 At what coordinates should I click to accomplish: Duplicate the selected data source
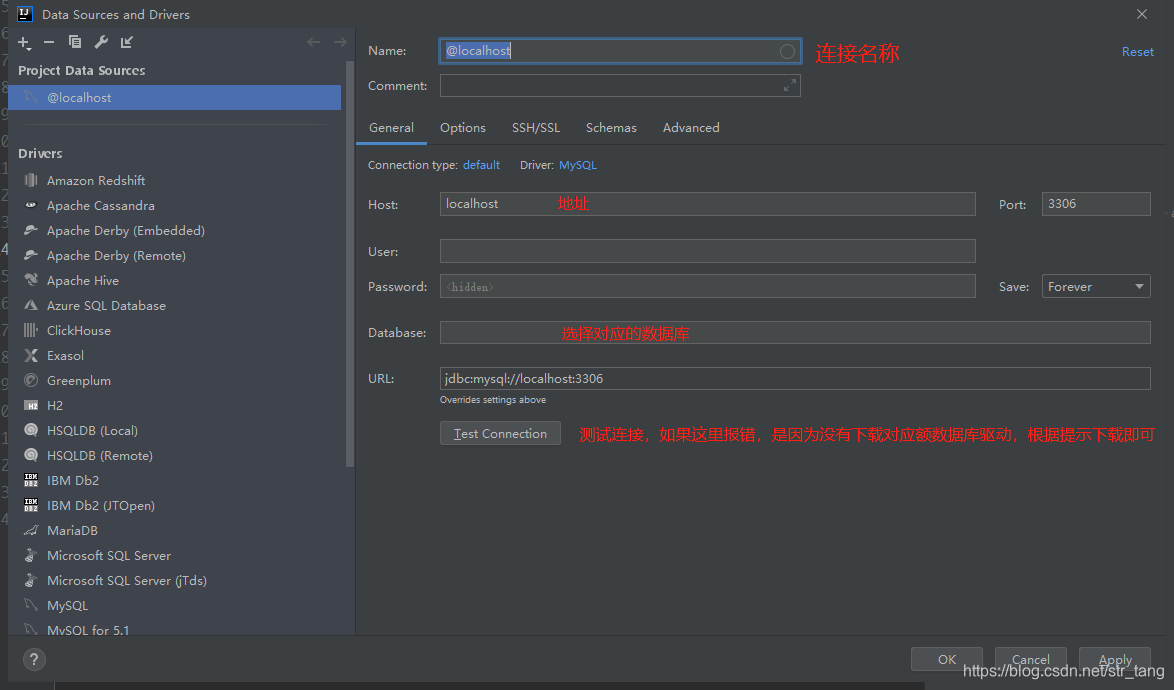[x=75, y=42]
